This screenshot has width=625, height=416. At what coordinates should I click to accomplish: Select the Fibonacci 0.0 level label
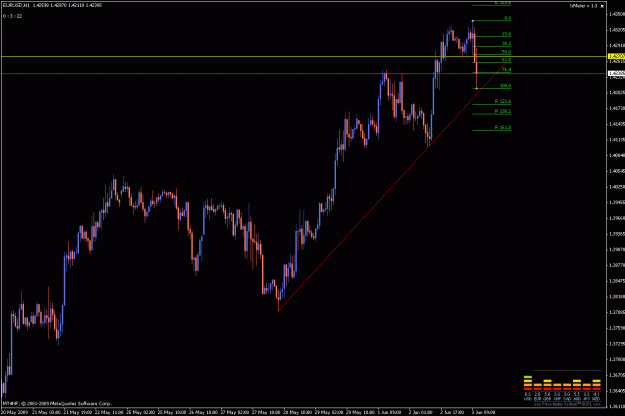tap(507, 18)
